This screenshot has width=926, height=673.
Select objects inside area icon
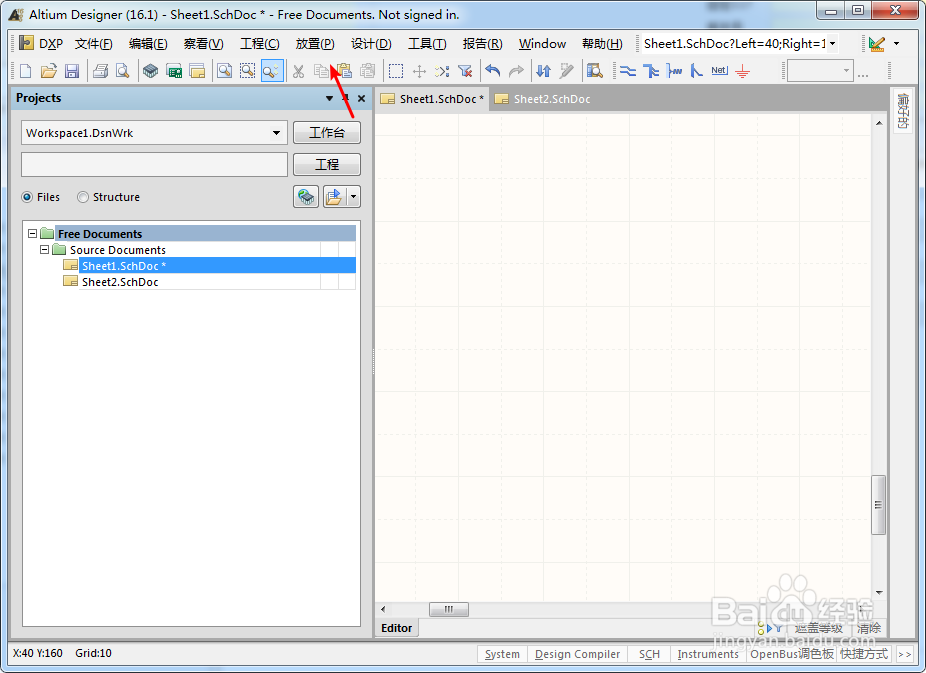point(396,71)
